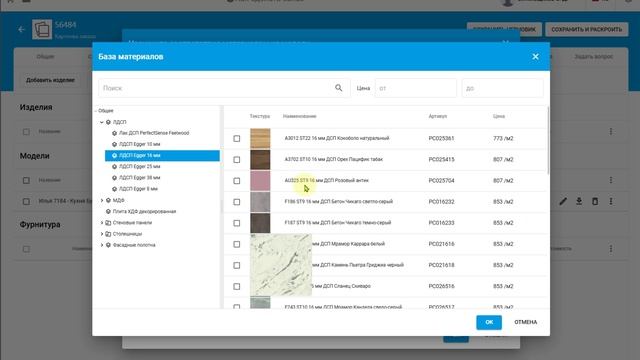Tick checkbox for Орех Пацифик табак material

coord(237,160)
